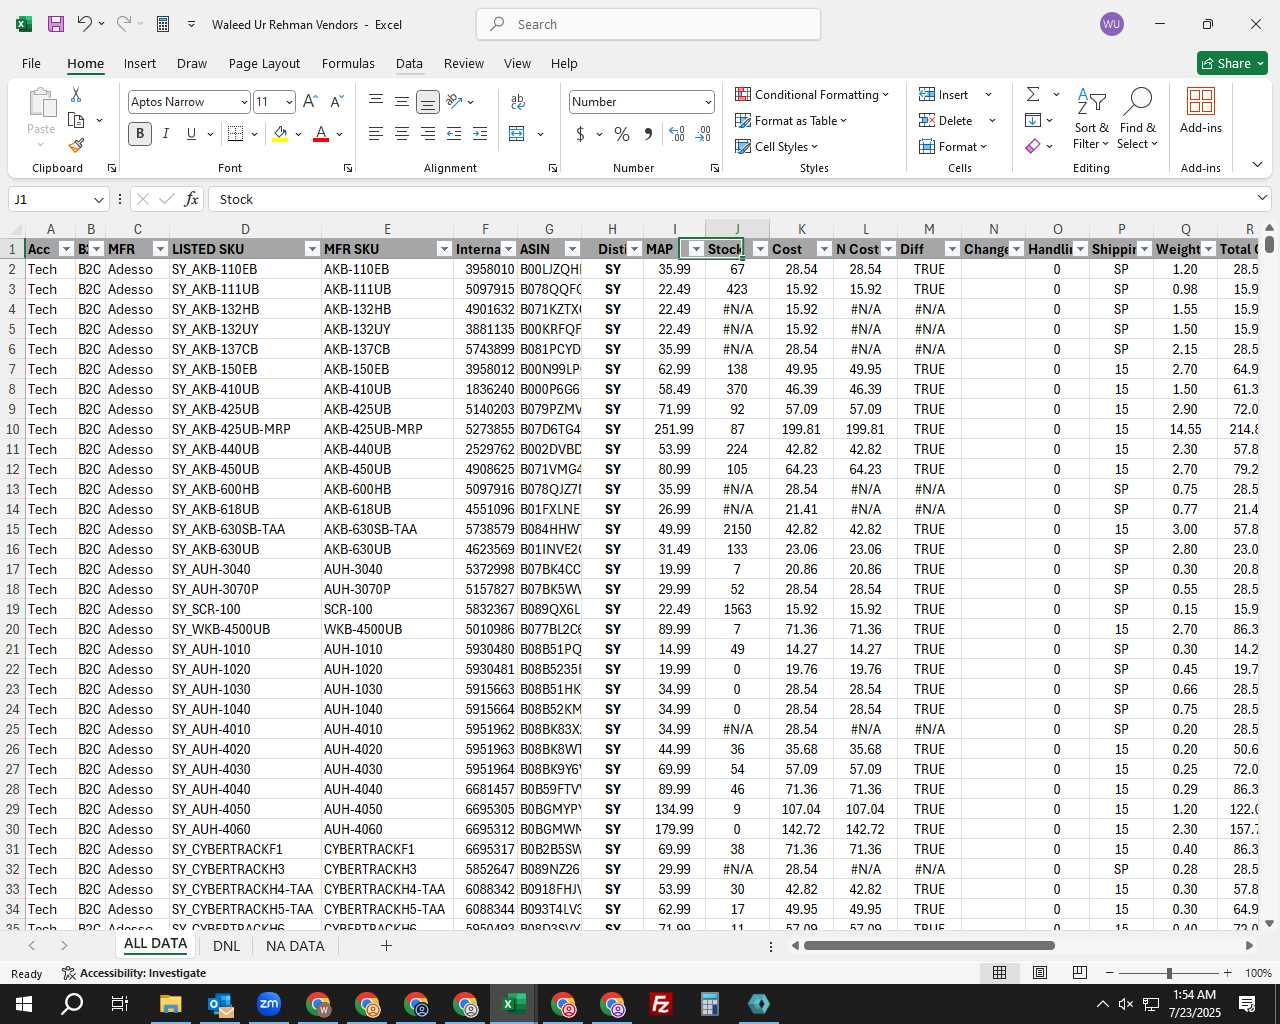Click the Clear eraser icon

pos(1033,146)
